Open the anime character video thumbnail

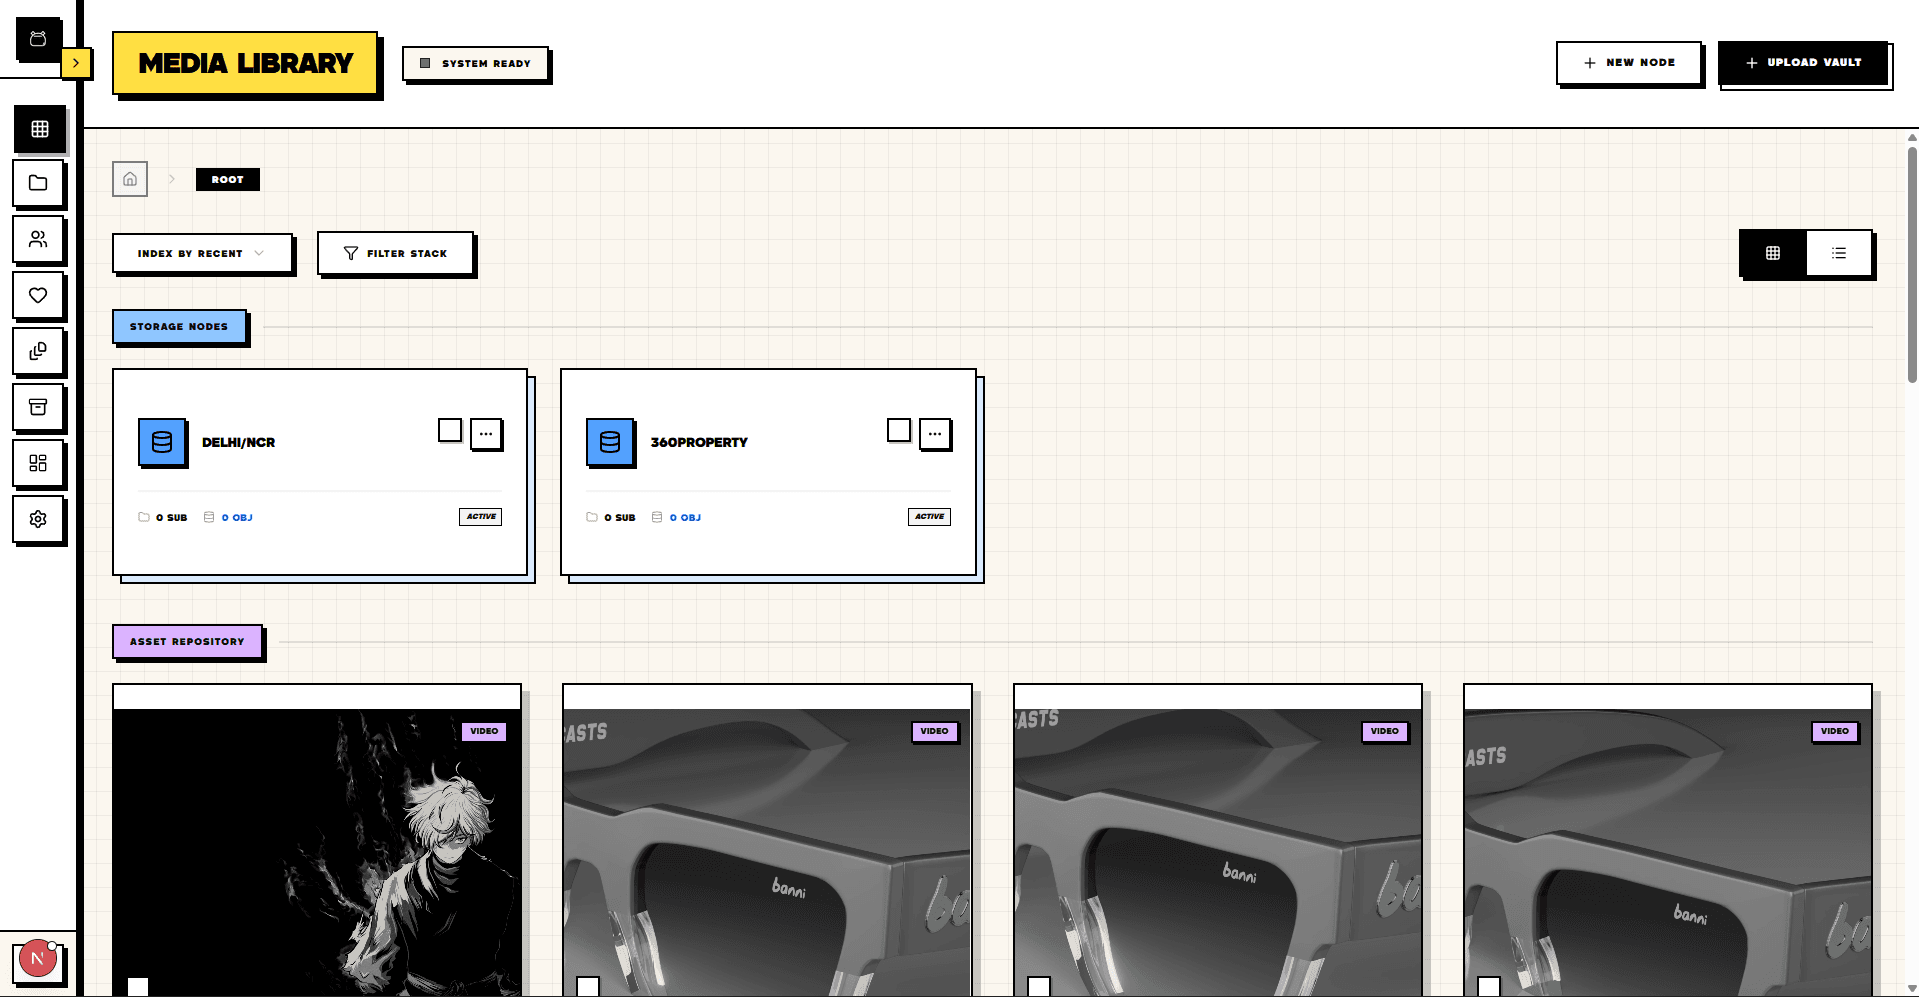point(317,853)
